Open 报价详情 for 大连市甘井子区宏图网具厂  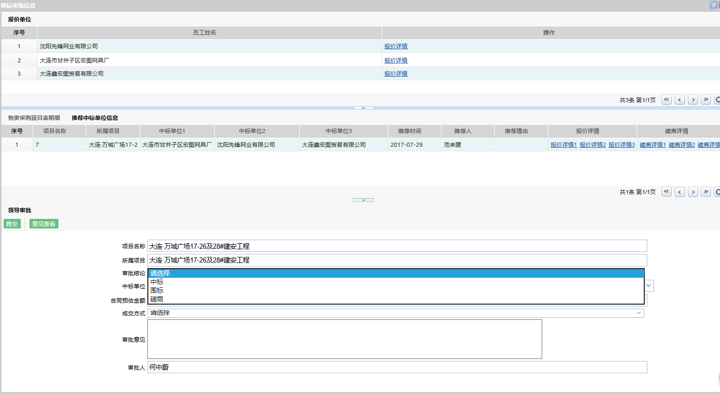396,60
